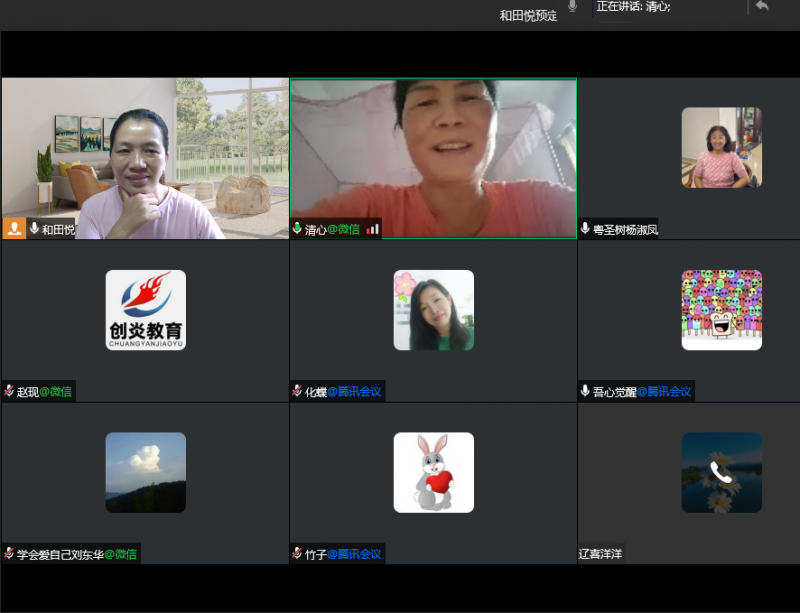Click the red signal strength bars on 清心's tile
Viewport: 800px width, 613px height.
tap(373, 229)
